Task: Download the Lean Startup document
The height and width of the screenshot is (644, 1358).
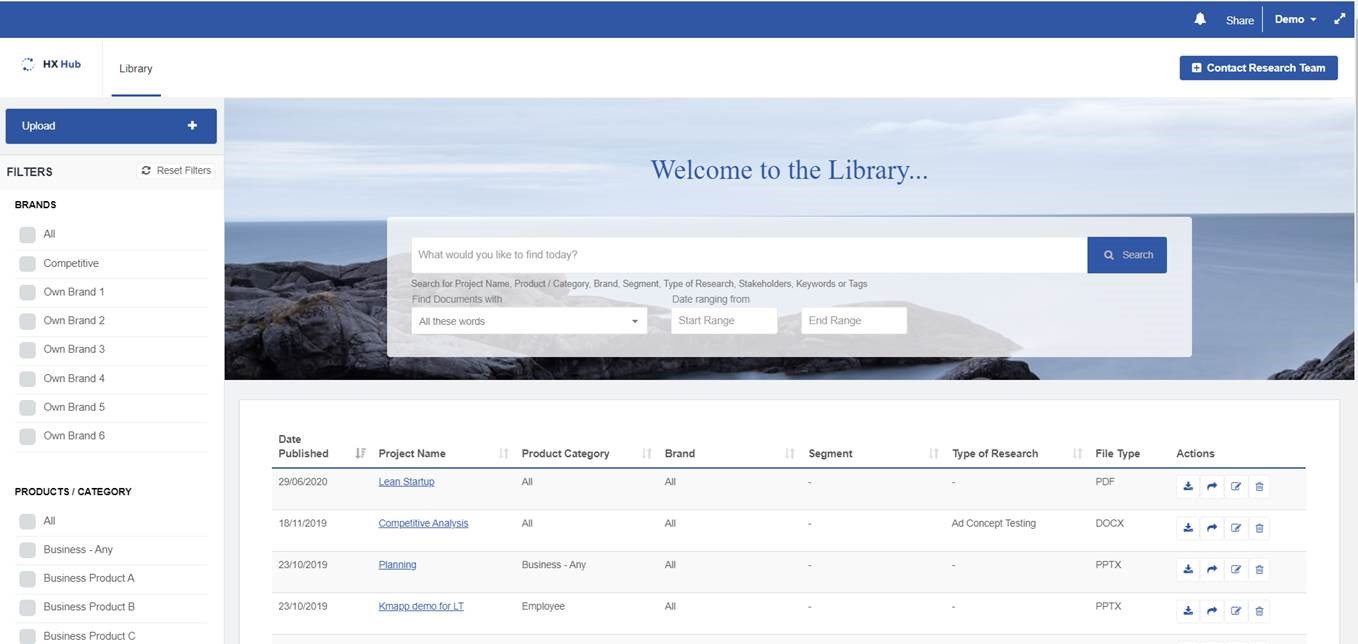Action: point(1188,487)
